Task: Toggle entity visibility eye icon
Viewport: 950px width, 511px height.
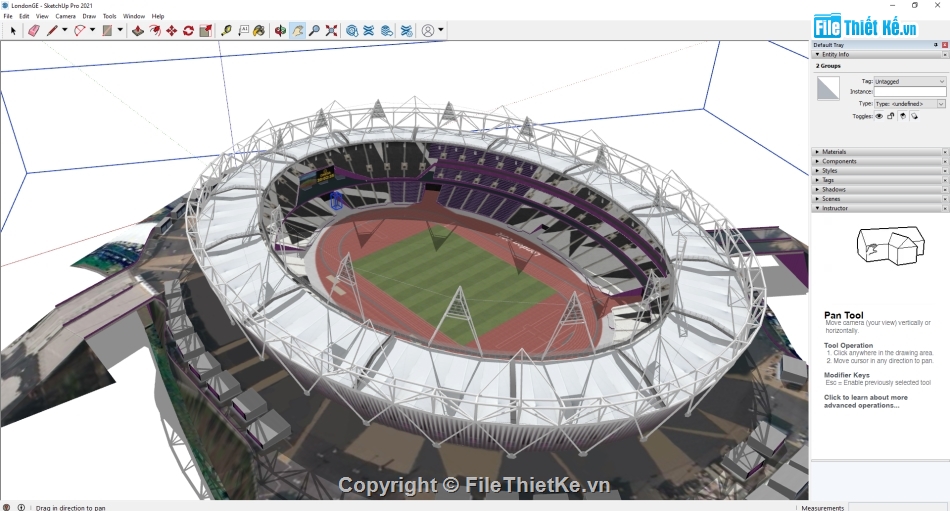Action: 879,116
